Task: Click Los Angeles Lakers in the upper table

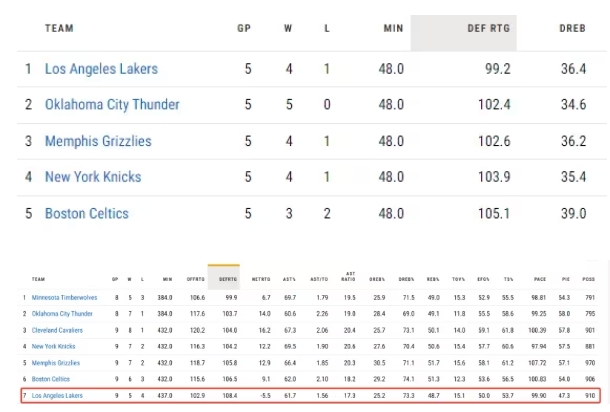Action: coord(101,69)
